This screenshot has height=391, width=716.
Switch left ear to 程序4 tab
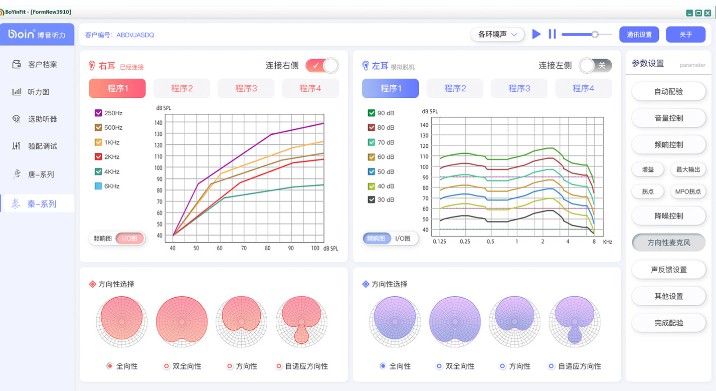point(584,88)
